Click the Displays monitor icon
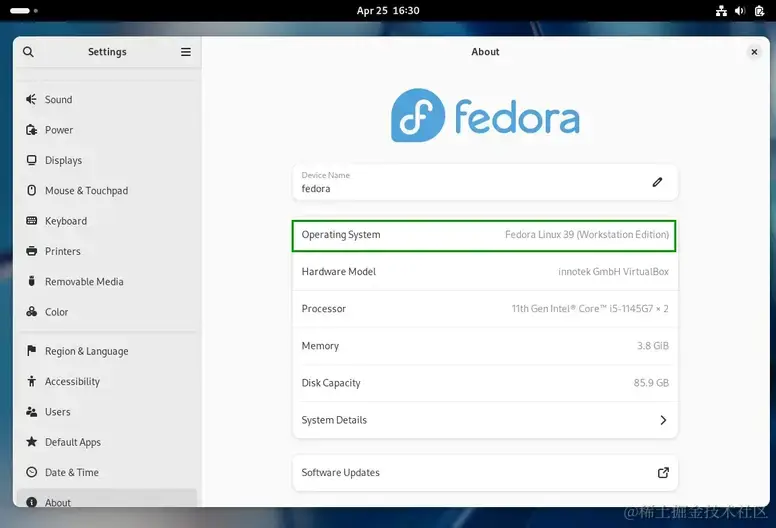The height and width of the screenshot is (528, 776). (31, 160)
